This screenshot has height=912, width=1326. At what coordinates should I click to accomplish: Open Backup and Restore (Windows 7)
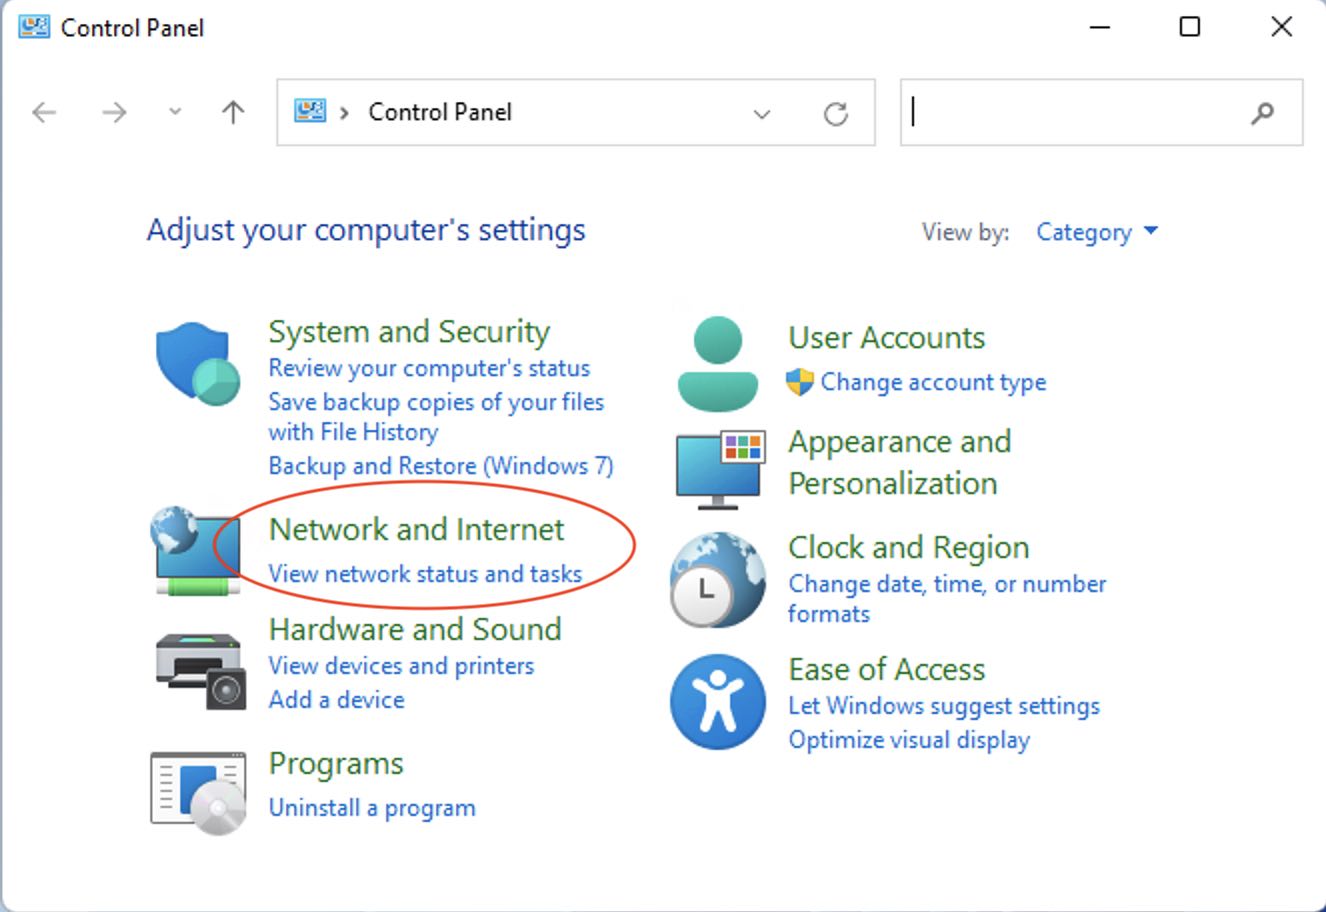(x=441, y=466)
